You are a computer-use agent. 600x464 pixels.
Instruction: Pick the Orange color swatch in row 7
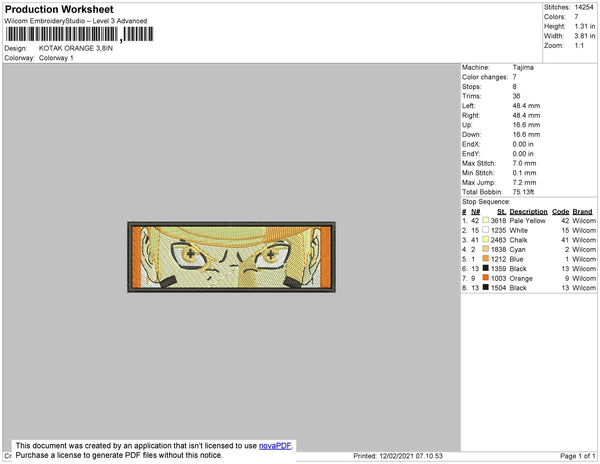coord(486,278)
